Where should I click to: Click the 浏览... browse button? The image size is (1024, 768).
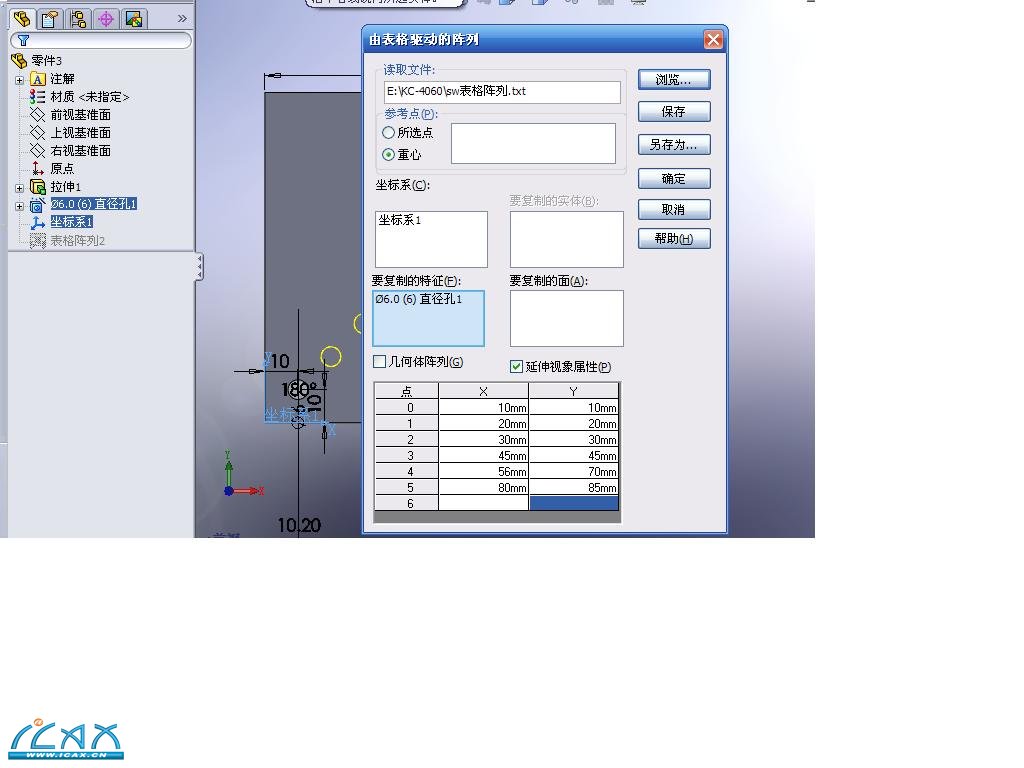[674, 80]
